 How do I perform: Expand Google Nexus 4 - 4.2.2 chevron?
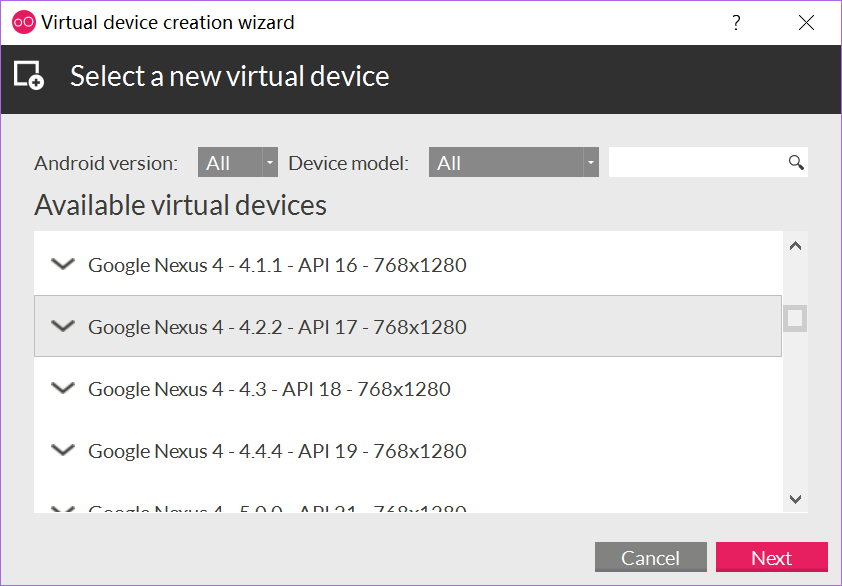(63, 326)
